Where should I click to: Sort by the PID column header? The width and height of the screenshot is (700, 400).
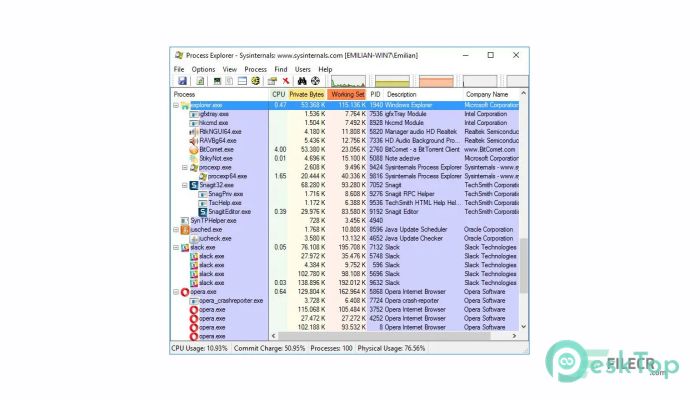pyautogui.click(x=375, y=94)
